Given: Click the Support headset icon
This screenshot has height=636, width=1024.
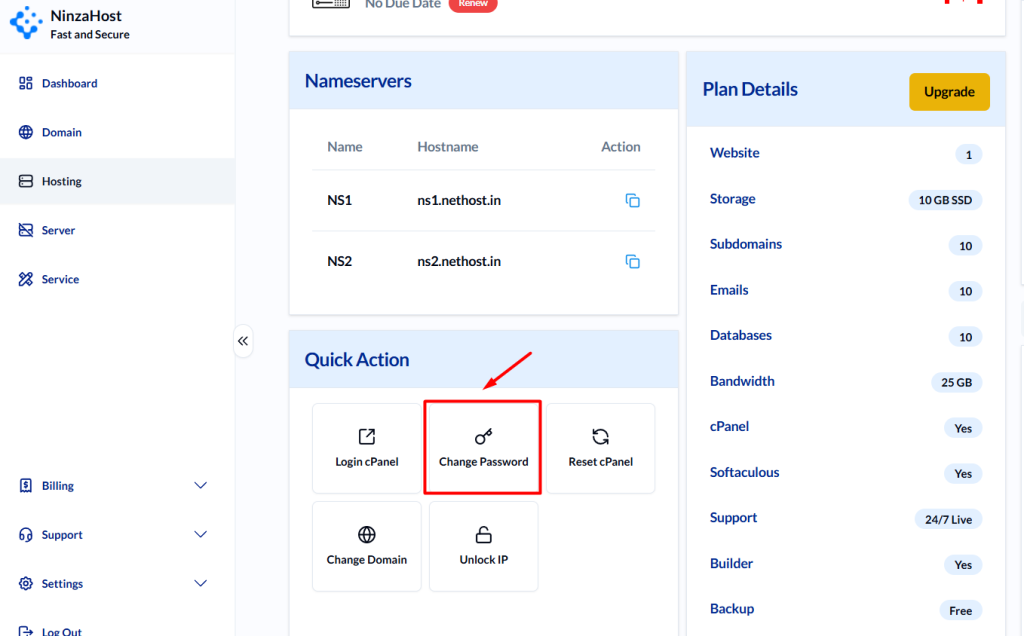Looking at the screenshot, I should click(25, 534).
